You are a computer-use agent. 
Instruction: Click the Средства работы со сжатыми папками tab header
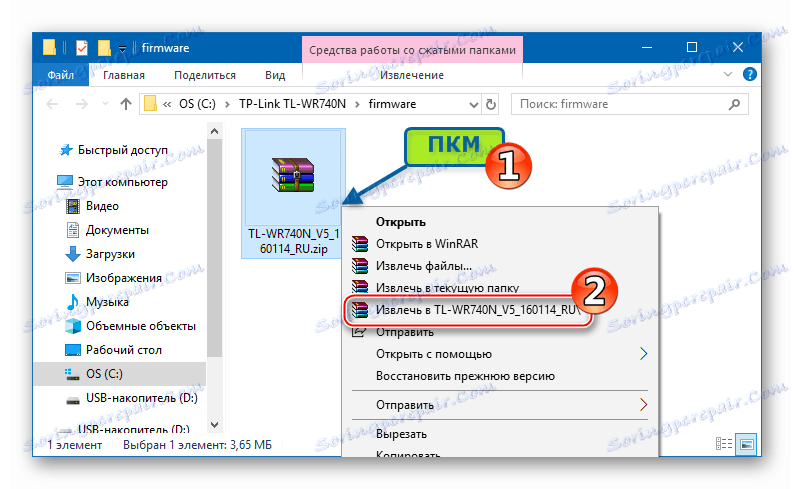pyautogui.click(x=412, y=50)
